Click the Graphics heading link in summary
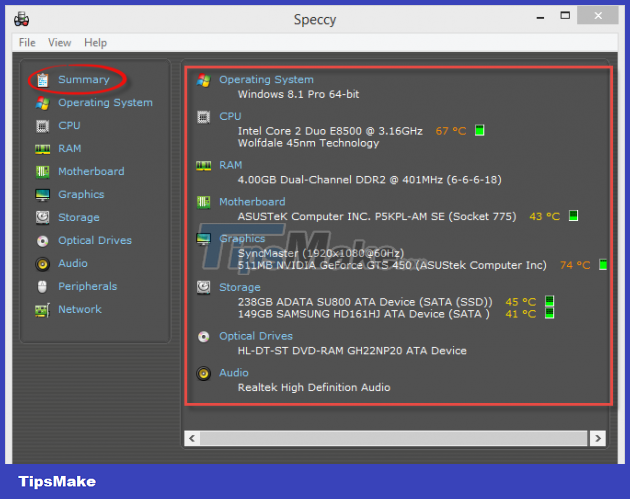Viewport: 630px width, 499px height. coord(242,239)
